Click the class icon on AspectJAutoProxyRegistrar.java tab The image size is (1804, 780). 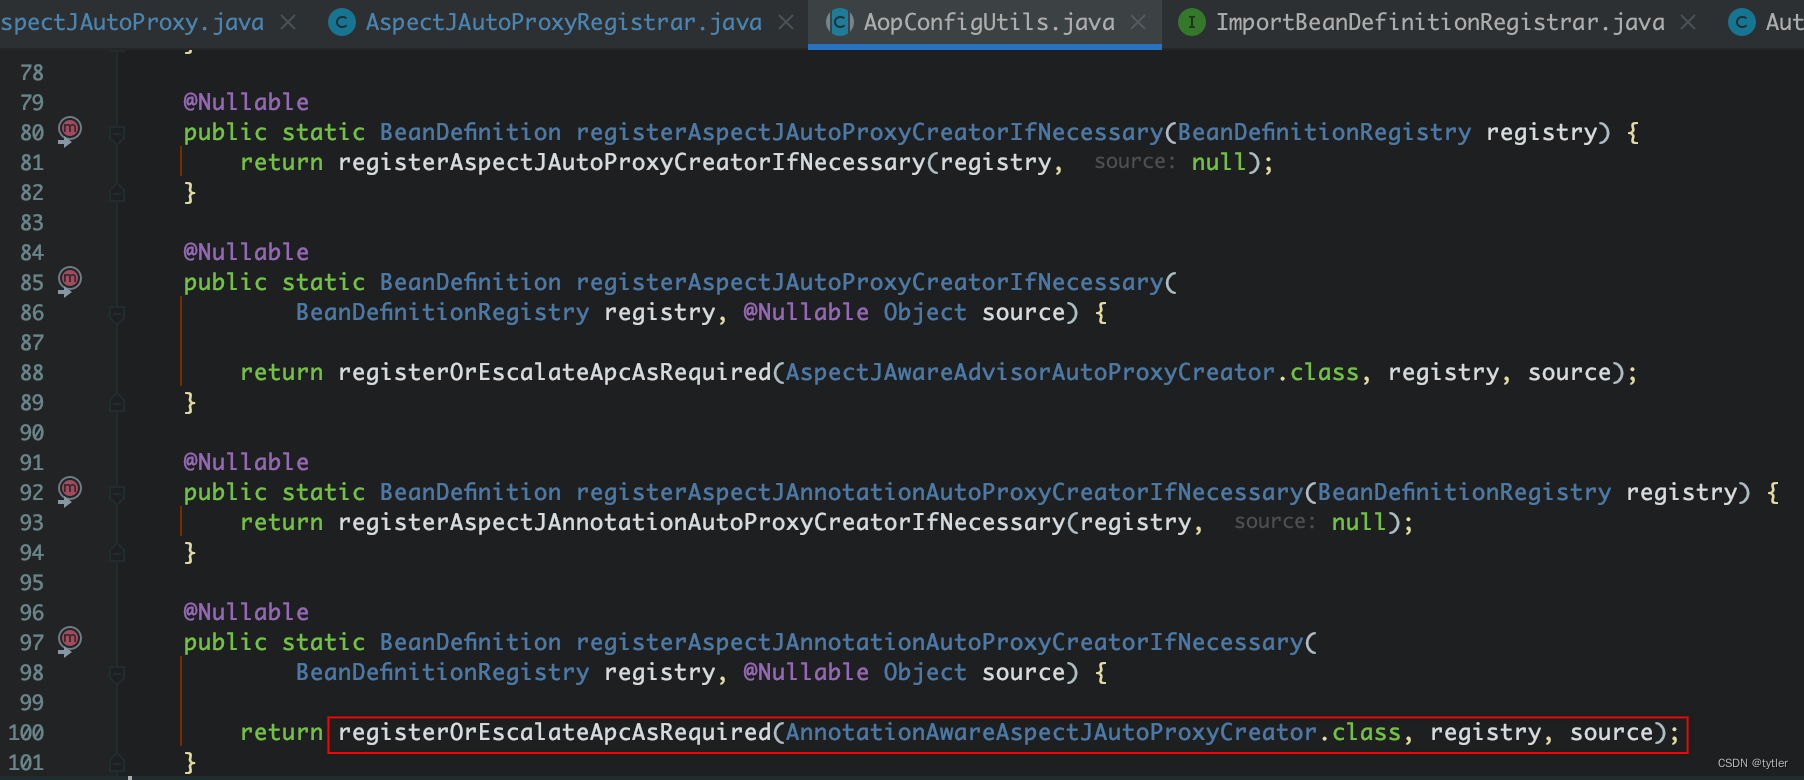pos(342,22)
